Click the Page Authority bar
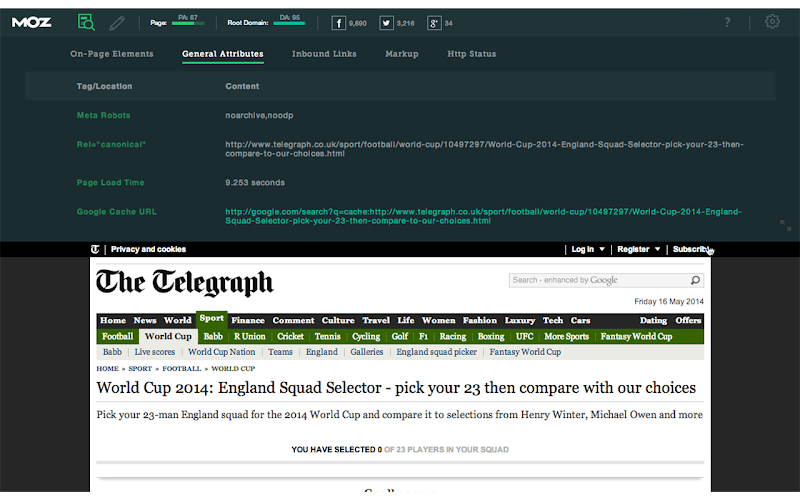 point(188,23)
